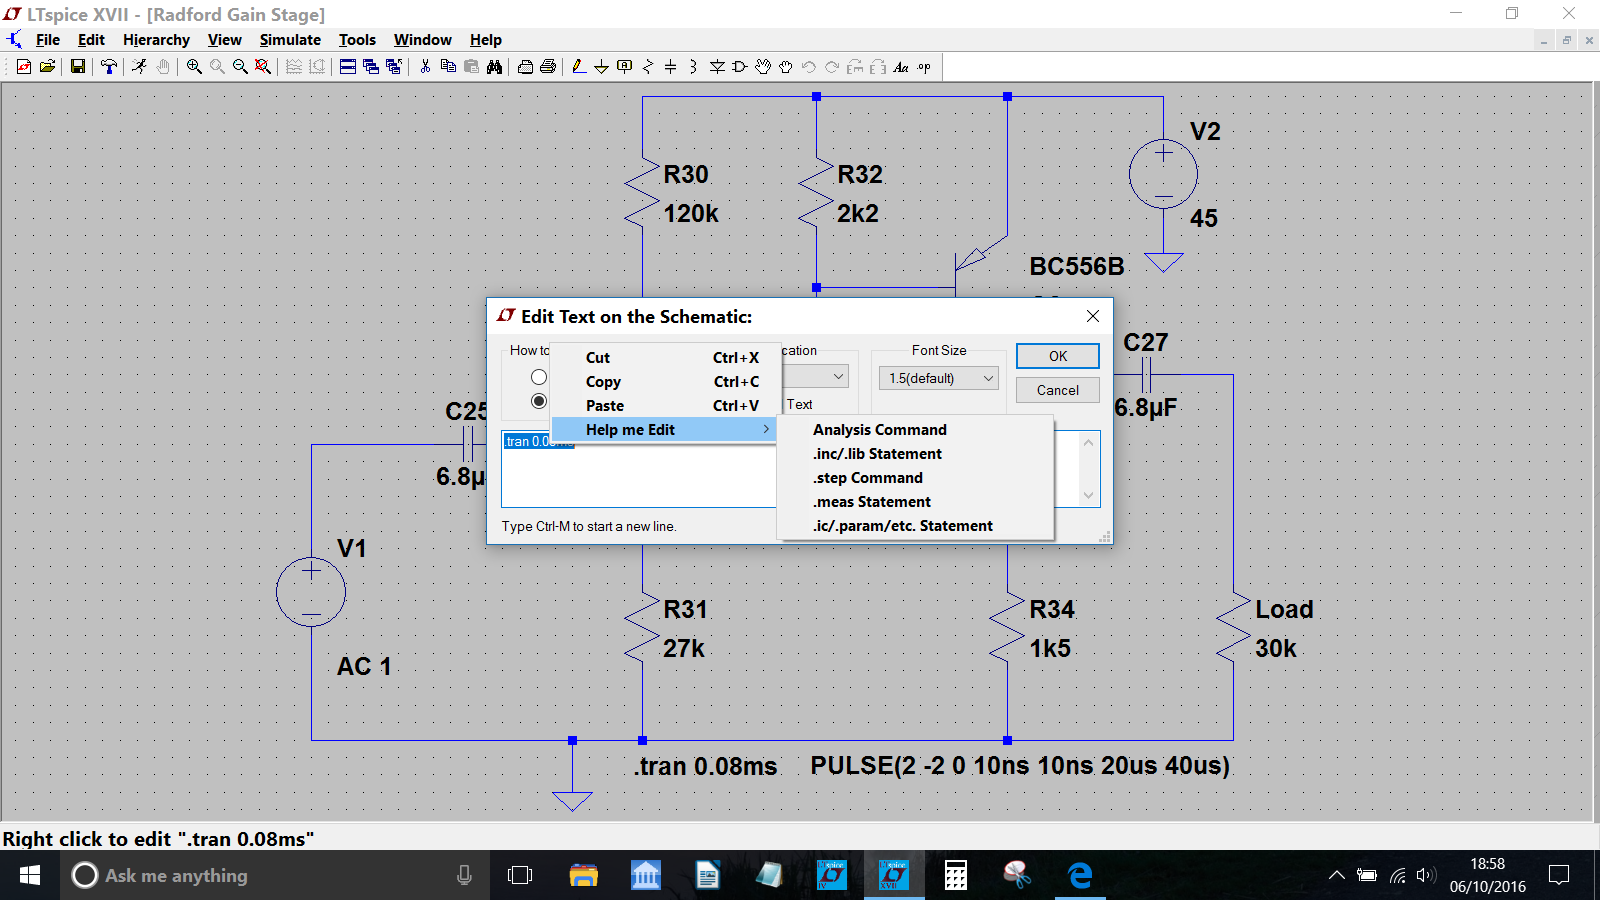Choose Paste from the context menu
1600x900 pixels.
[667, 406]
